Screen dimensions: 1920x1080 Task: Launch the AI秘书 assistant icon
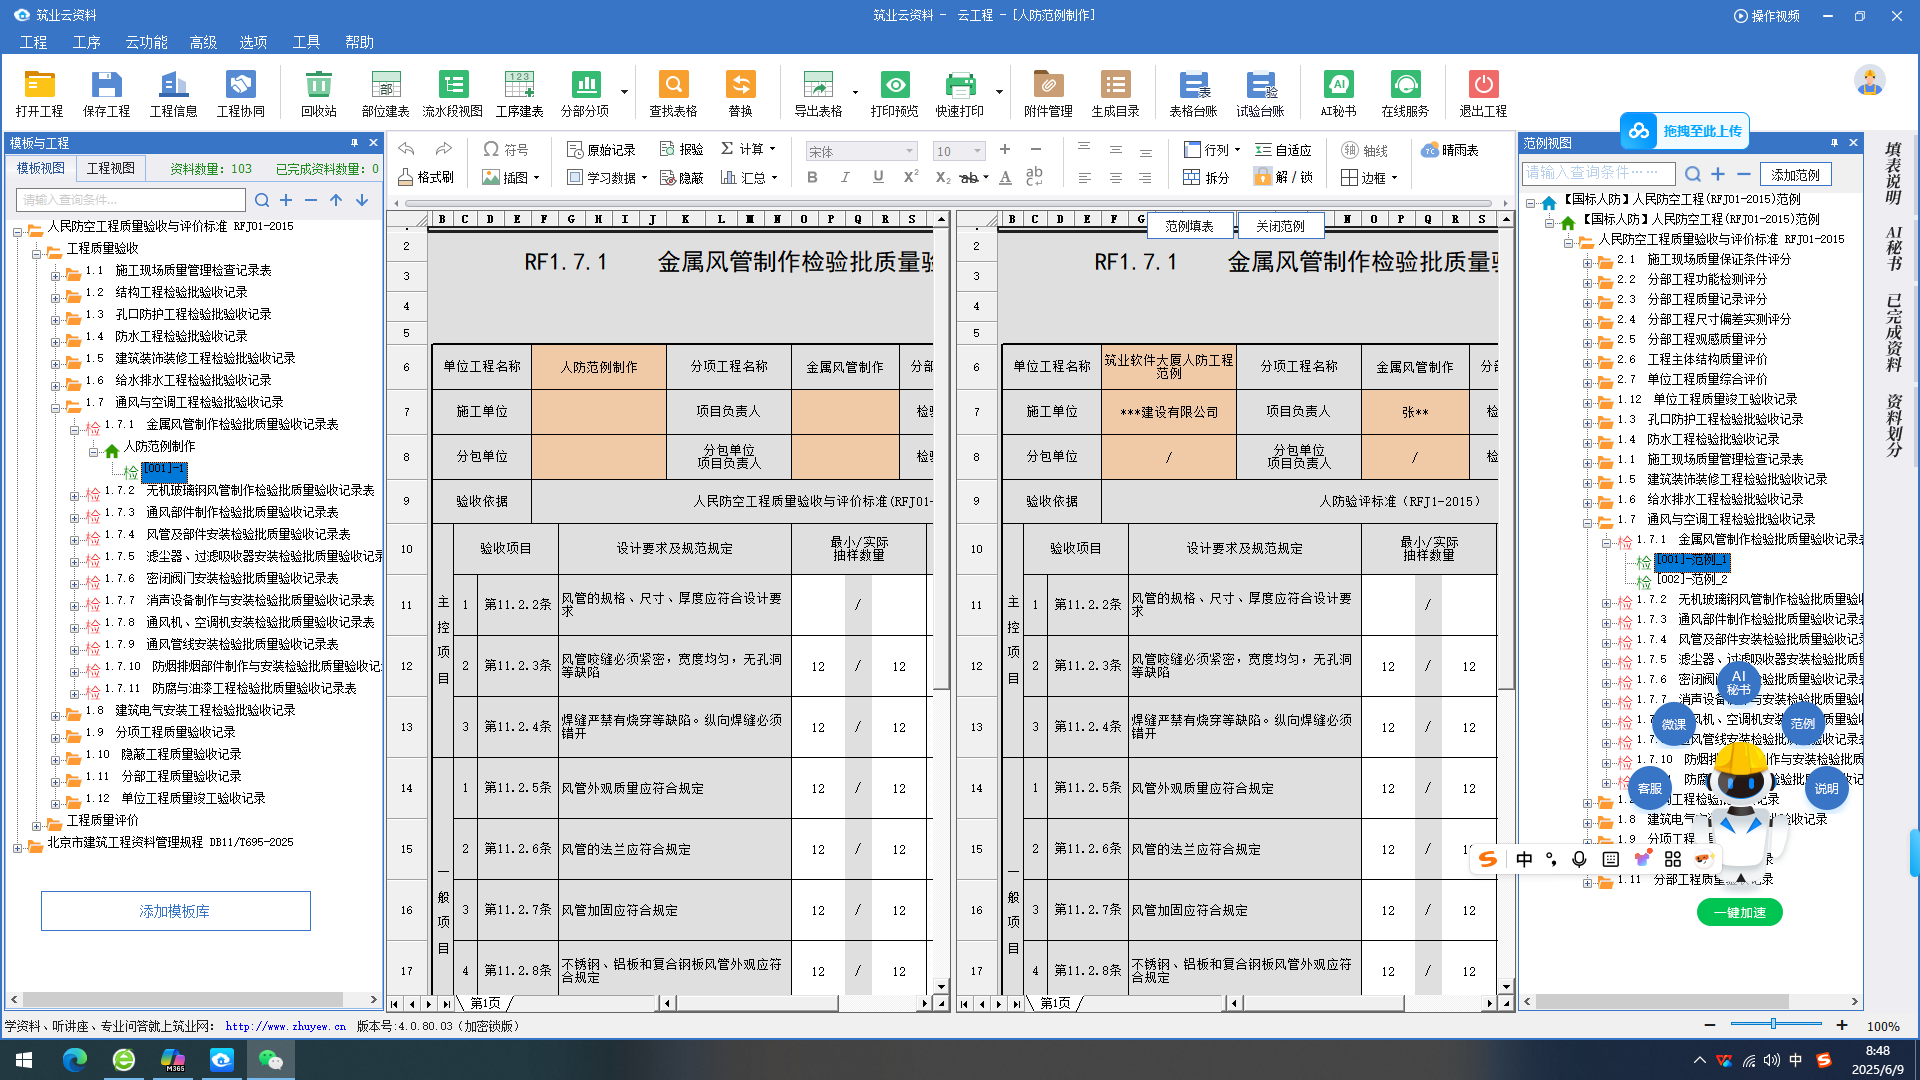point(1338,93)
